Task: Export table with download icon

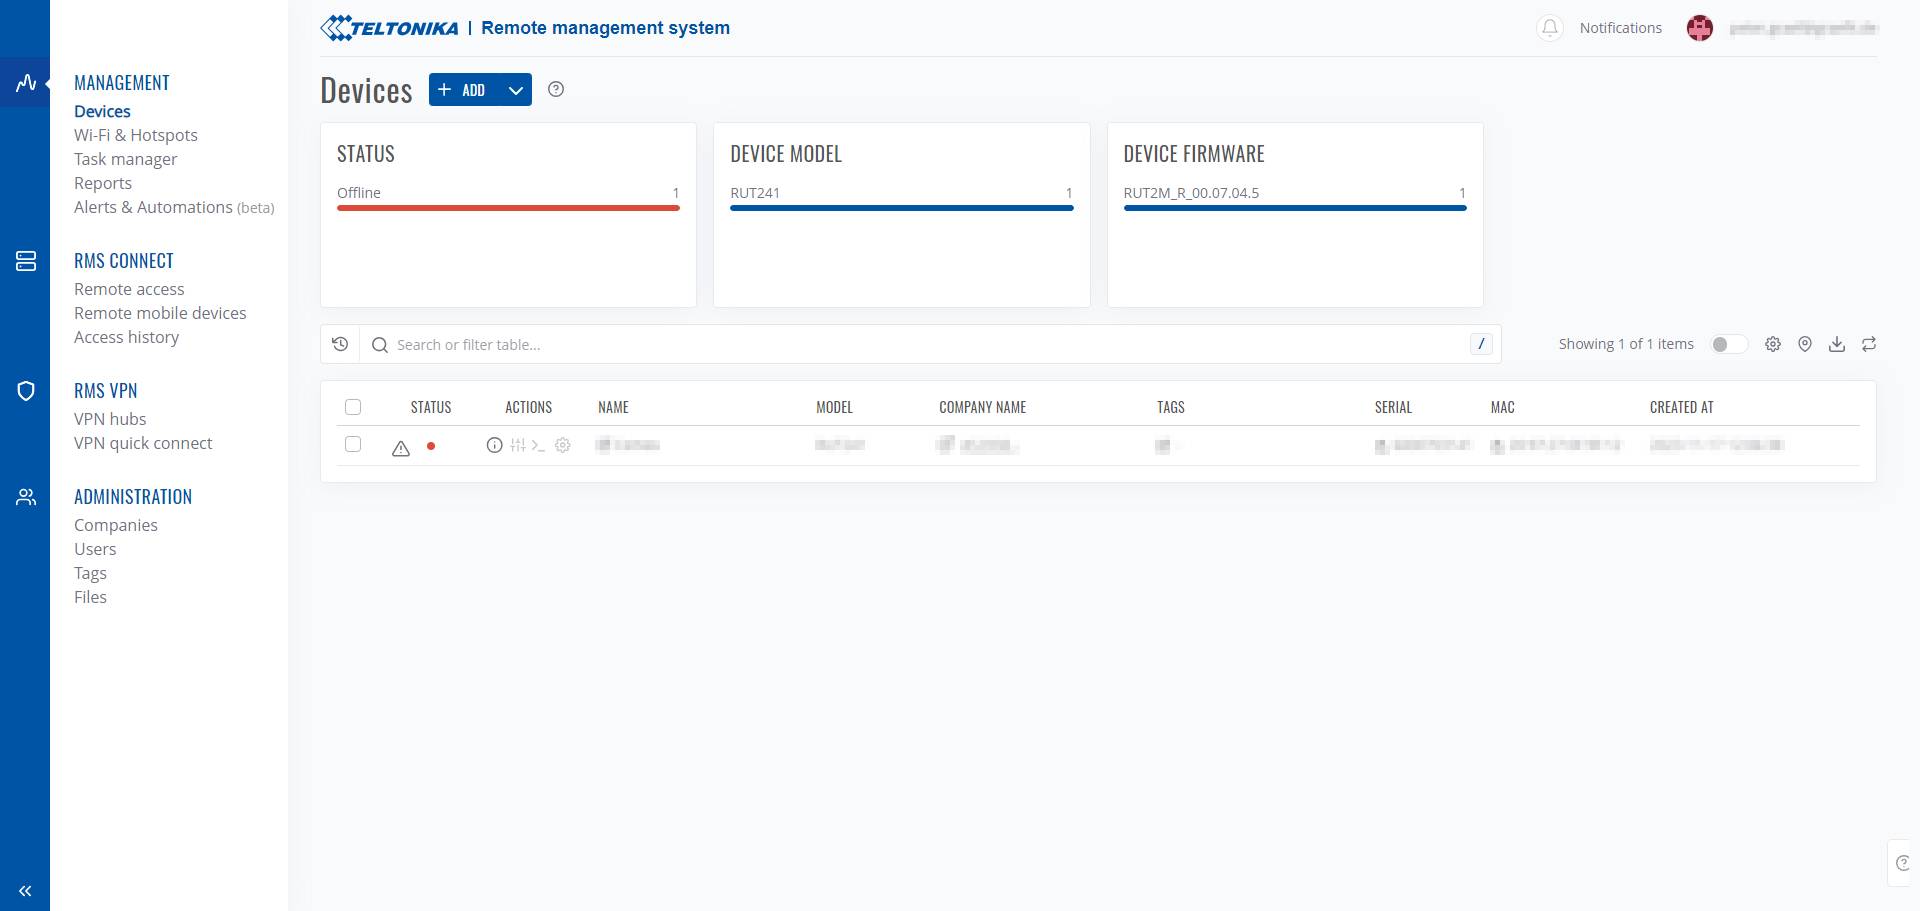Action: (x=1837, y=344)
